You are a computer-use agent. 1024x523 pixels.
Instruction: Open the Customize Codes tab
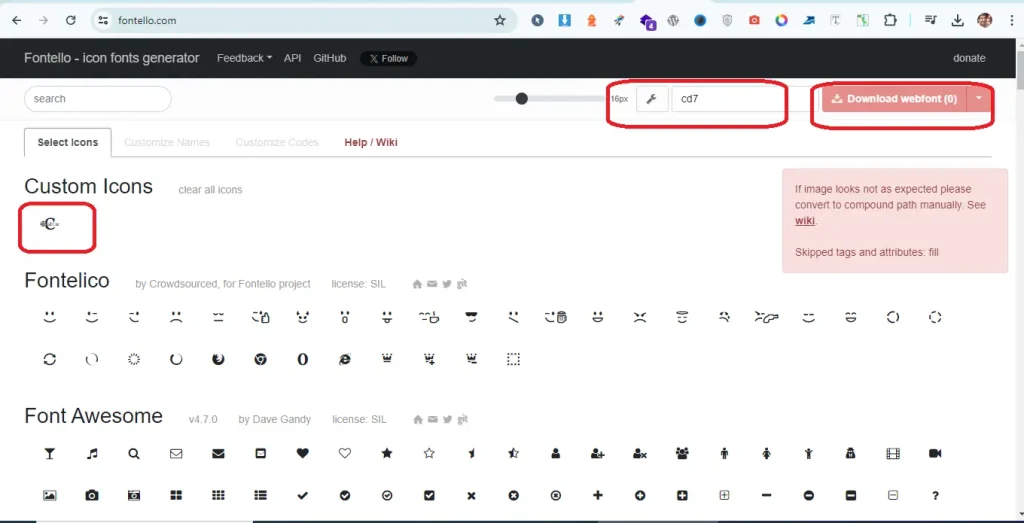pyautogui.click(x=277, y=142)
